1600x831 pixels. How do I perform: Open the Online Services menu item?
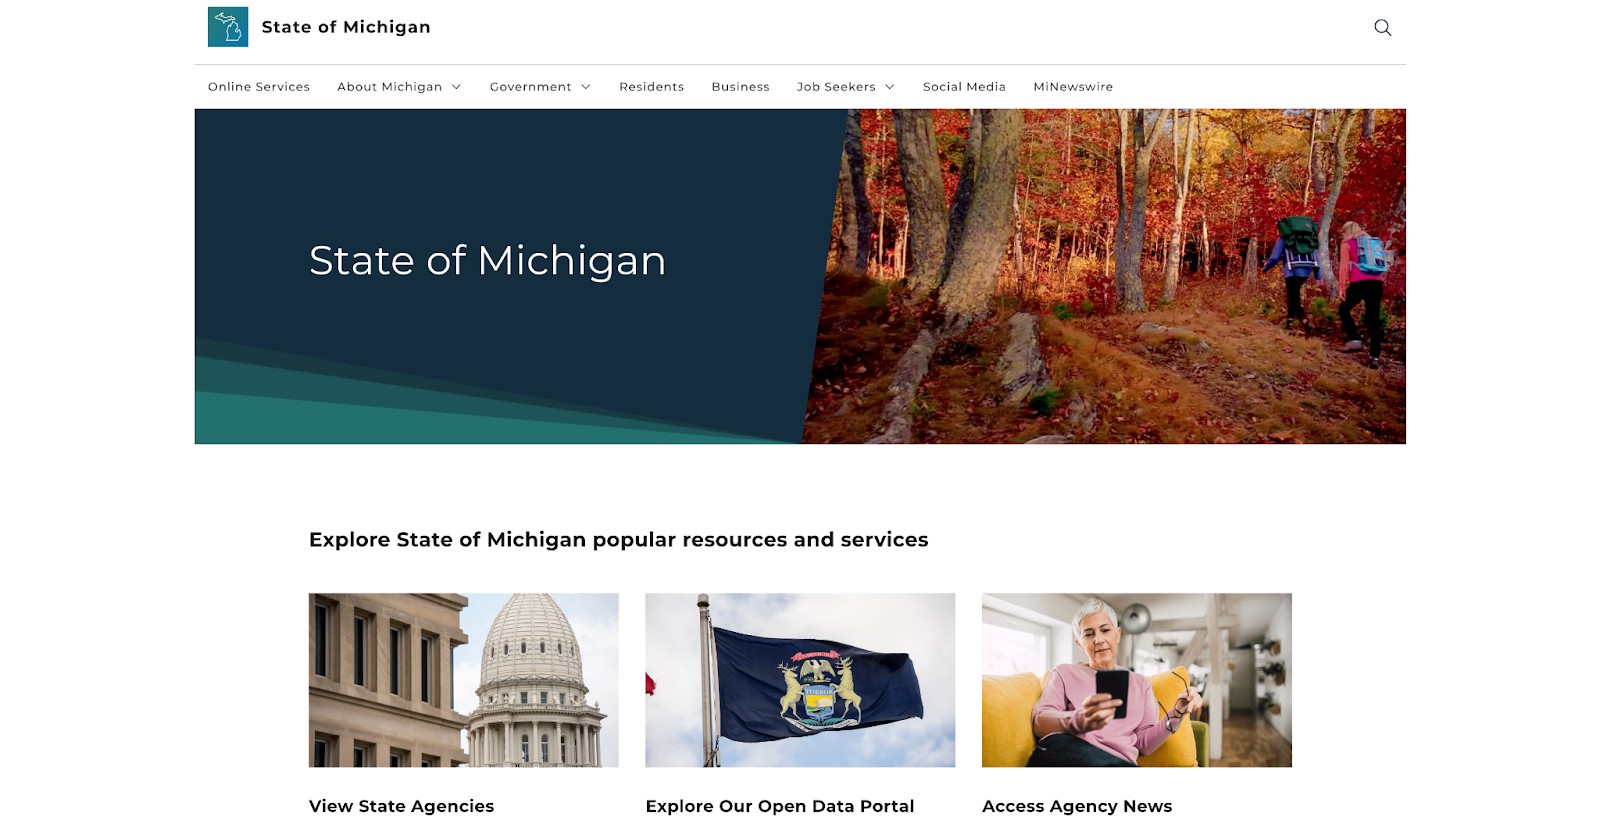[259, 87]
